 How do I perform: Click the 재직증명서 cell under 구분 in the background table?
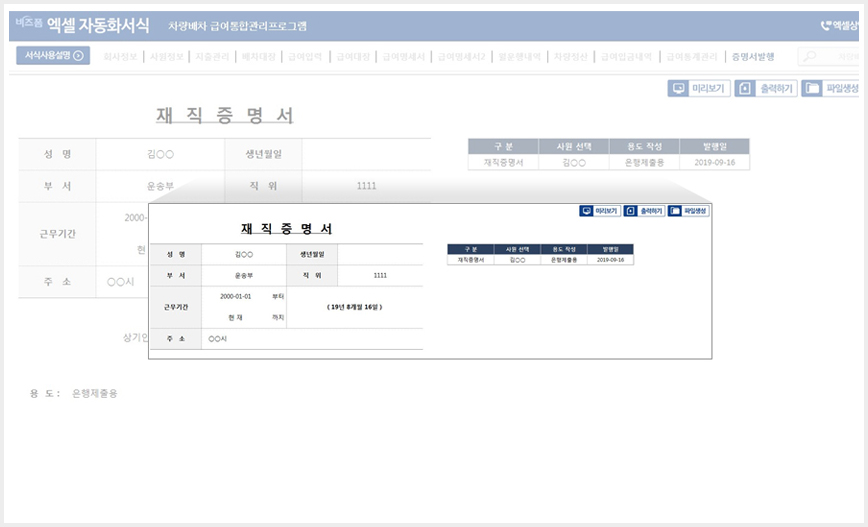(503, 162)
